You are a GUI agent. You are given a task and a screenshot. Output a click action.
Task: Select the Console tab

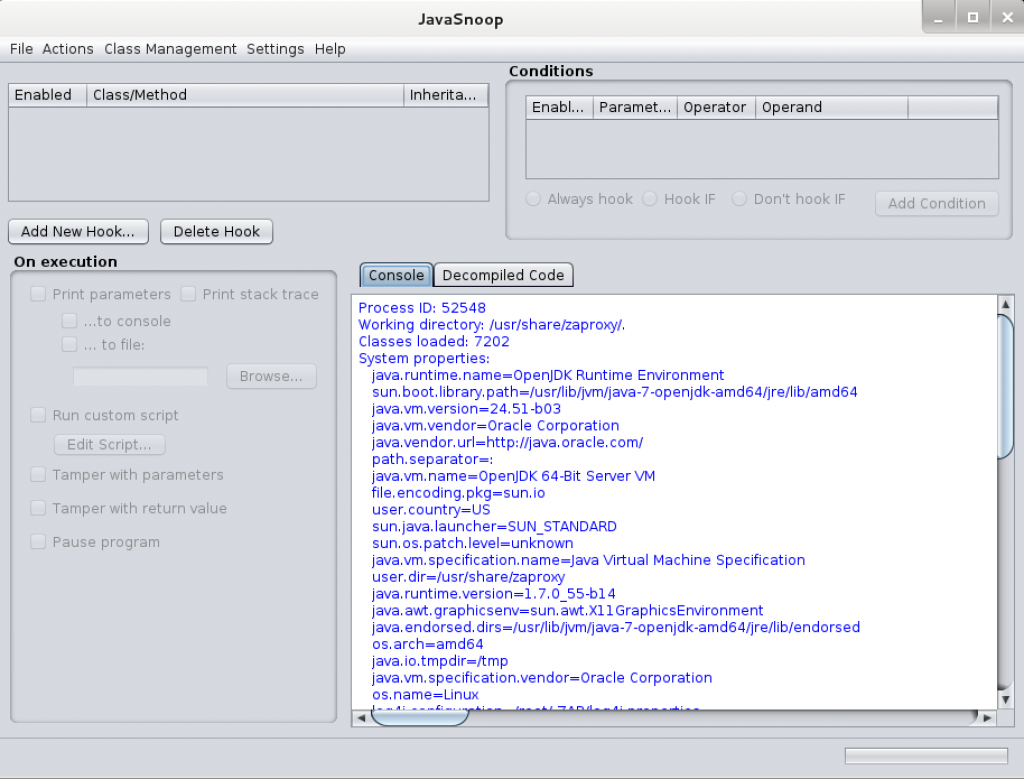pos(396,275)
